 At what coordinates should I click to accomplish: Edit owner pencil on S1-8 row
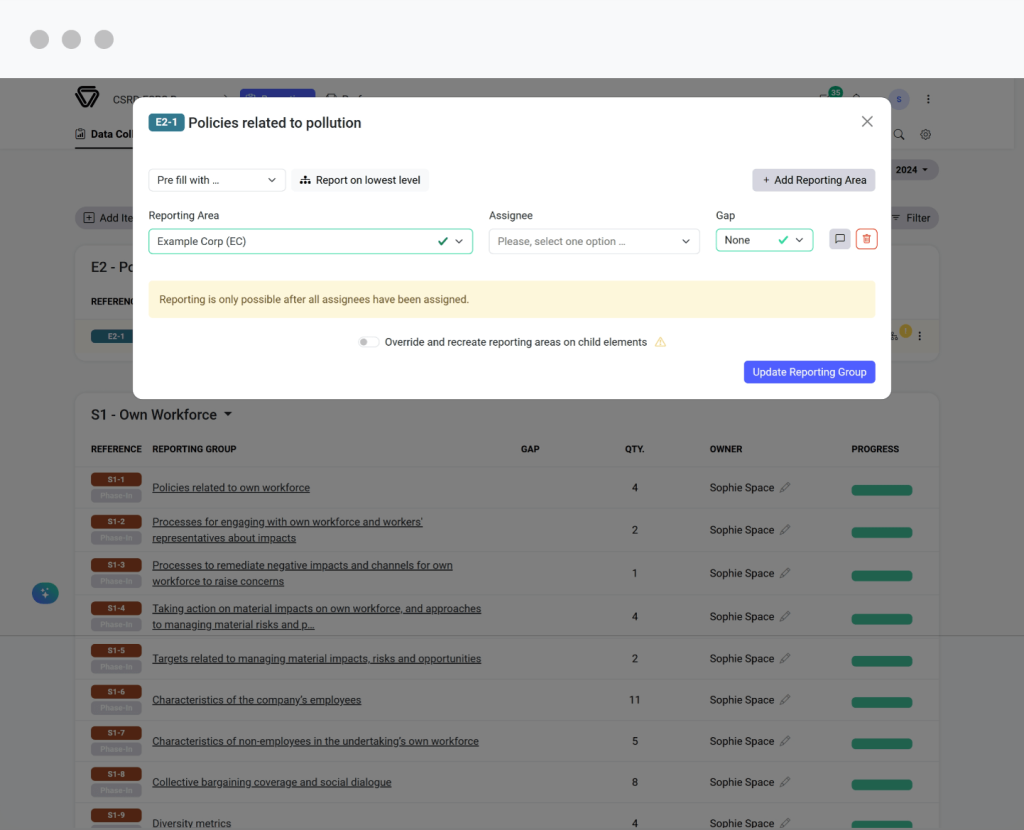click(x=785, y=782)
